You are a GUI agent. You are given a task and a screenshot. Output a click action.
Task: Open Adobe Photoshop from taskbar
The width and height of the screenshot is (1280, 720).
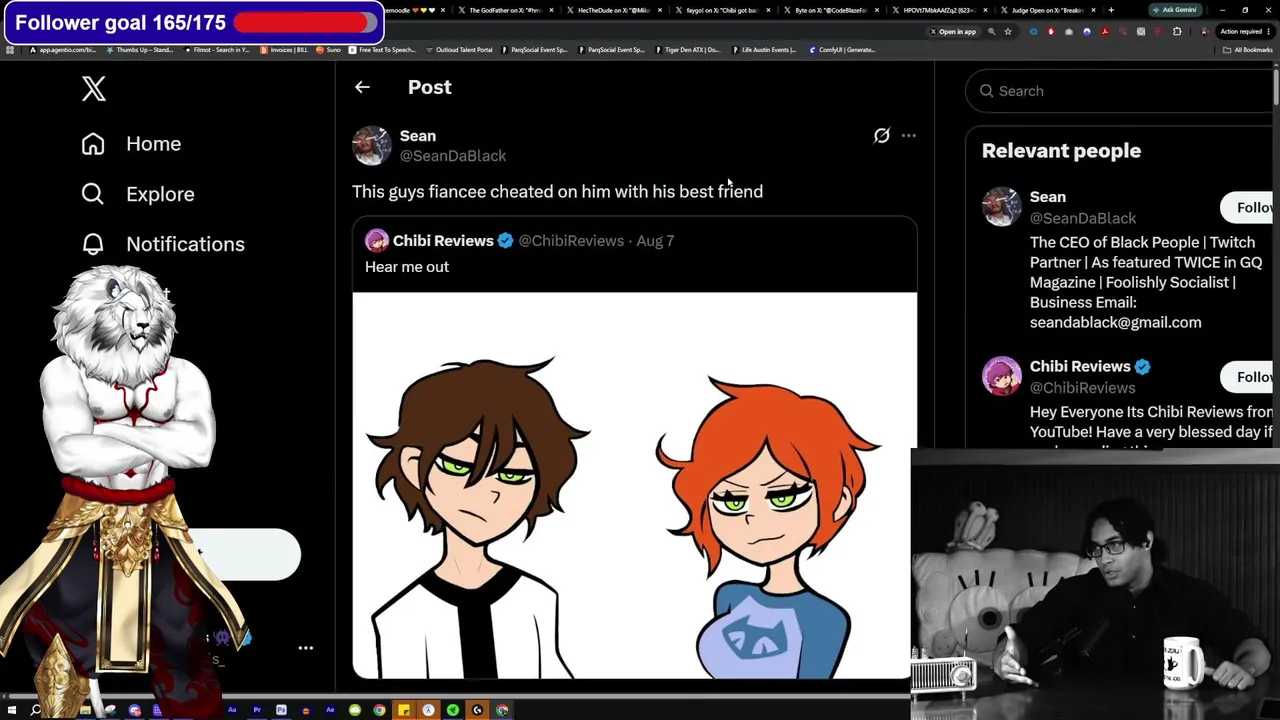tap(281, 710)
